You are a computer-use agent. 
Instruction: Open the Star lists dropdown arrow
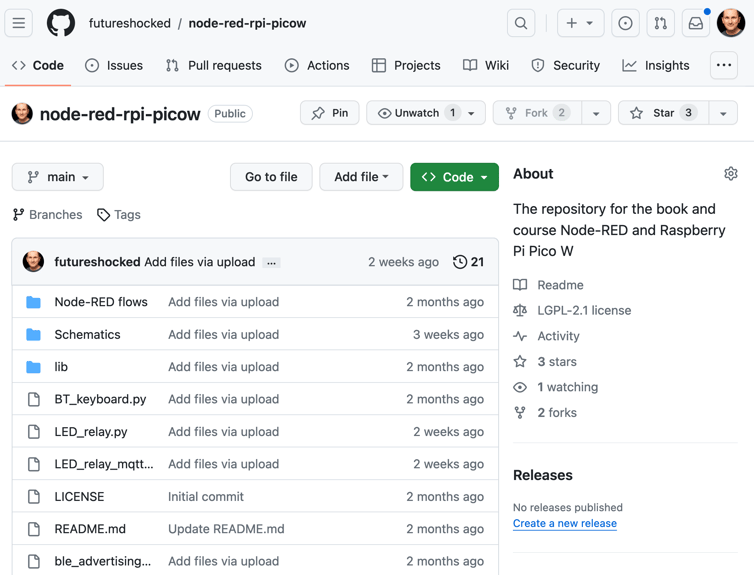[x=723, y=113]
